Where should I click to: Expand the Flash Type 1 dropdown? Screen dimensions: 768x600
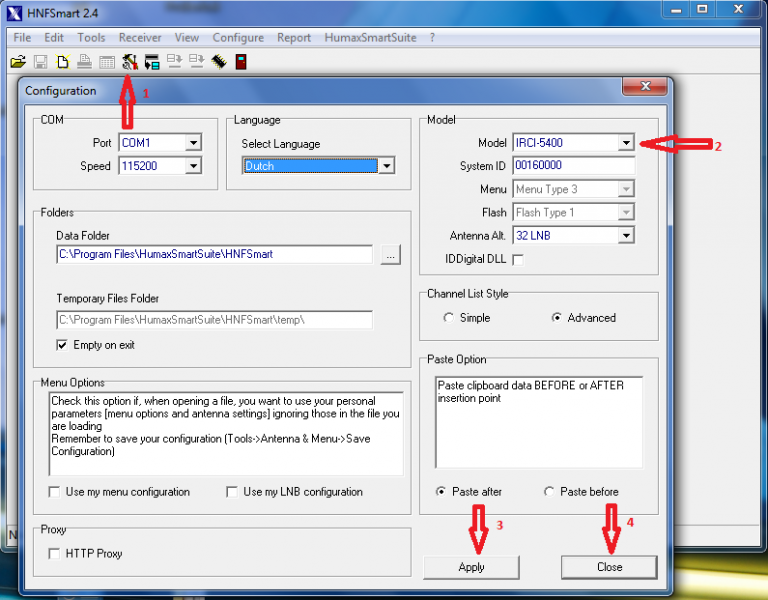click(x=626, y=213)
